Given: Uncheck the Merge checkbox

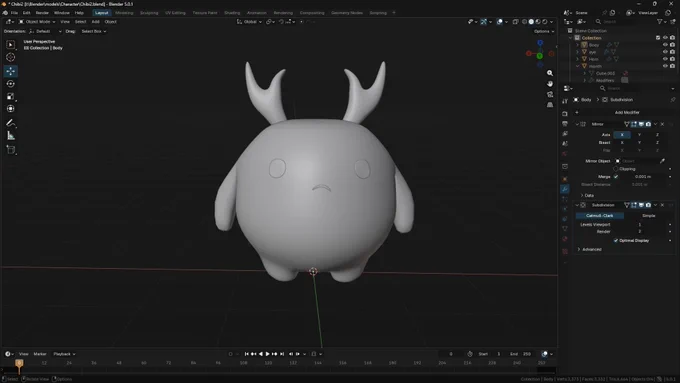Looking at the screenshot, I should click(616, 177).
